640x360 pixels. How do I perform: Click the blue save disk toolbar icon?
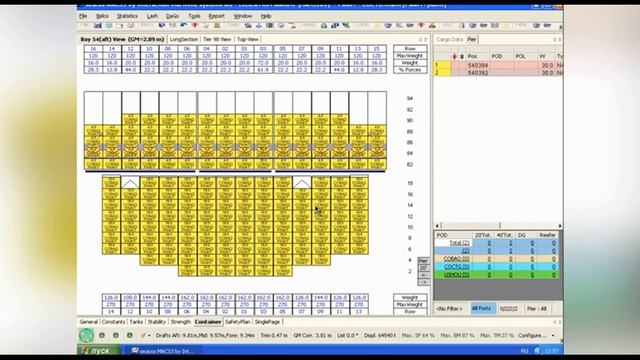tap(98, 26)
